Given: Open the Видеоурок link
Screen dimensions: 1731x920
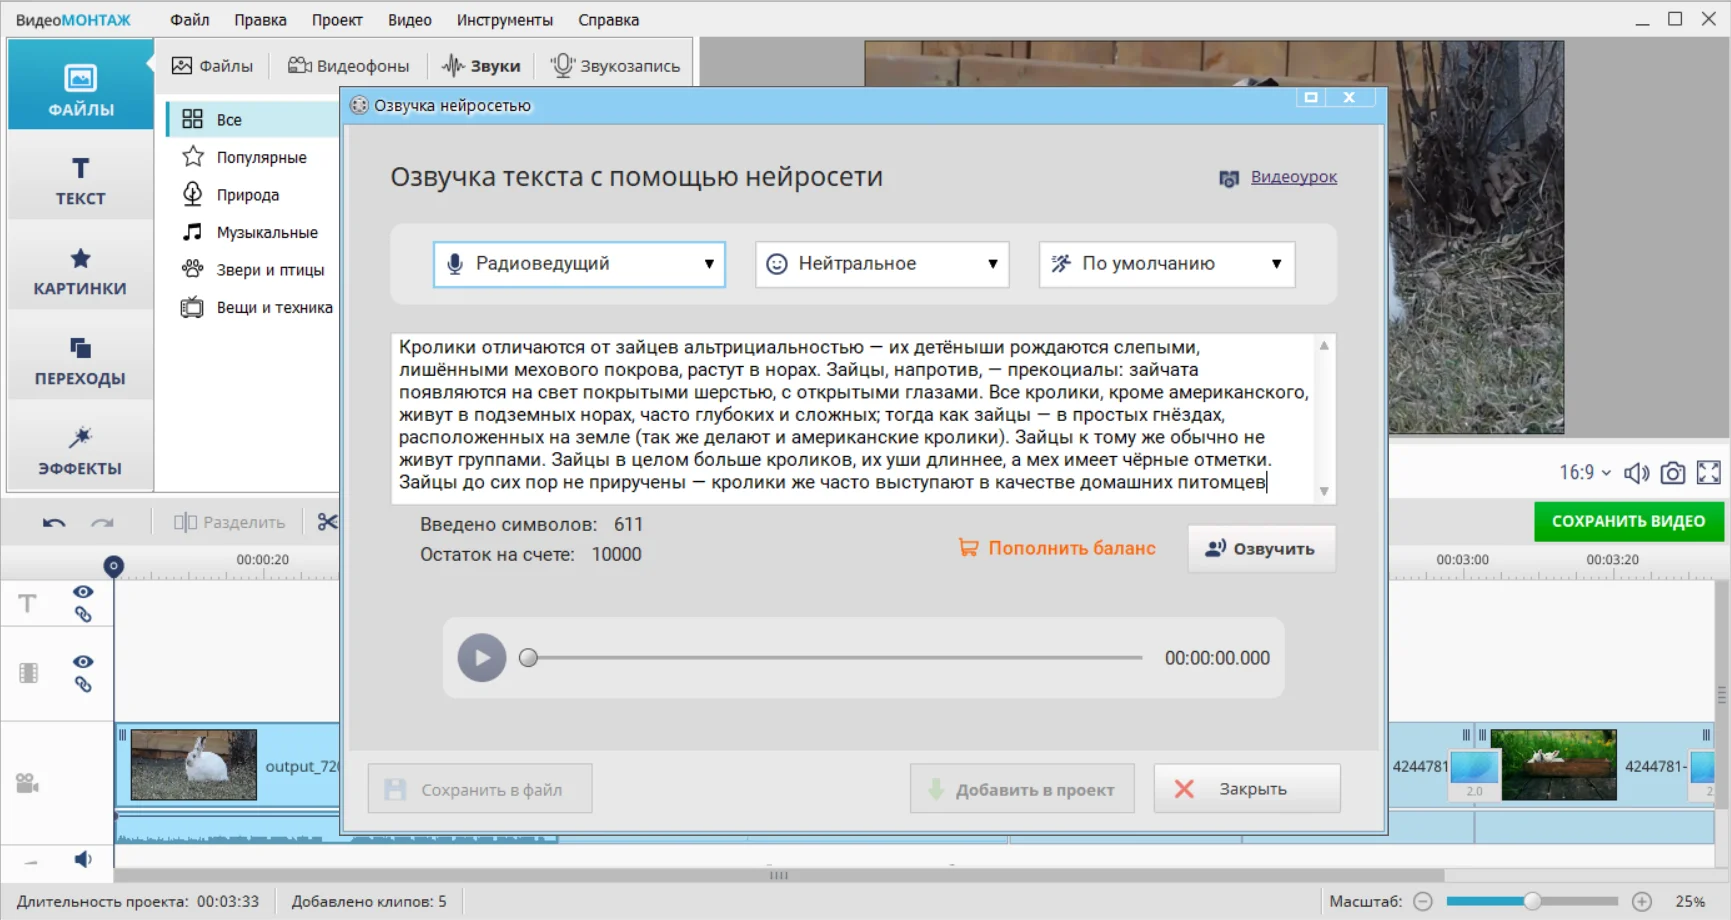Looking at the screenshot, I should tap(1293, 177).
